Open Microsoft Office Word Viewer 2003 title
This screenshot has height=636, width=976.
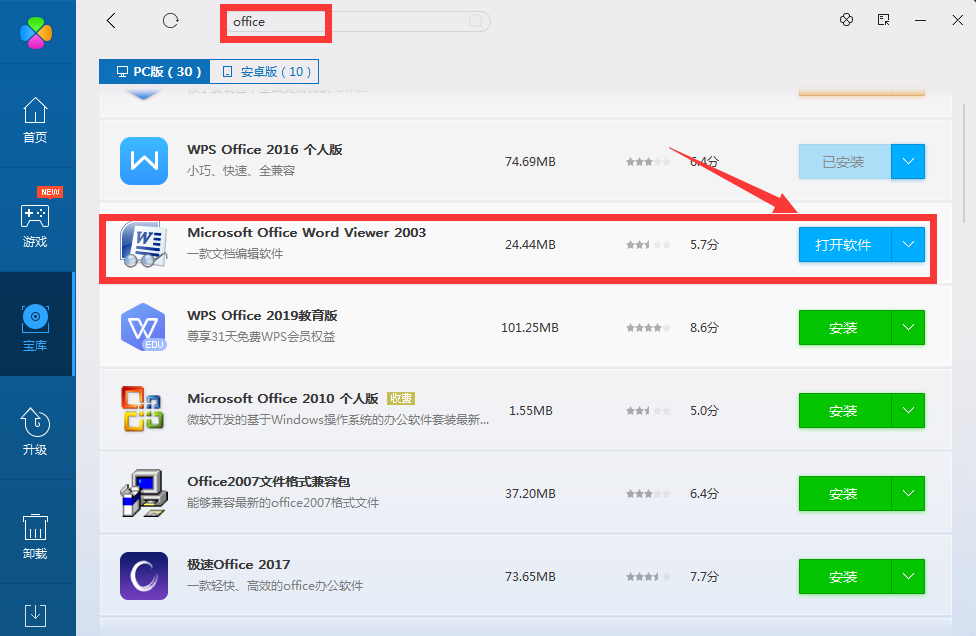pyautogui.click(x=306, y=232)
